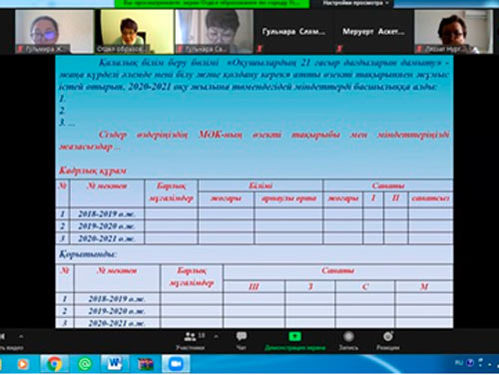Toggle the video camera control

point(7,341)
